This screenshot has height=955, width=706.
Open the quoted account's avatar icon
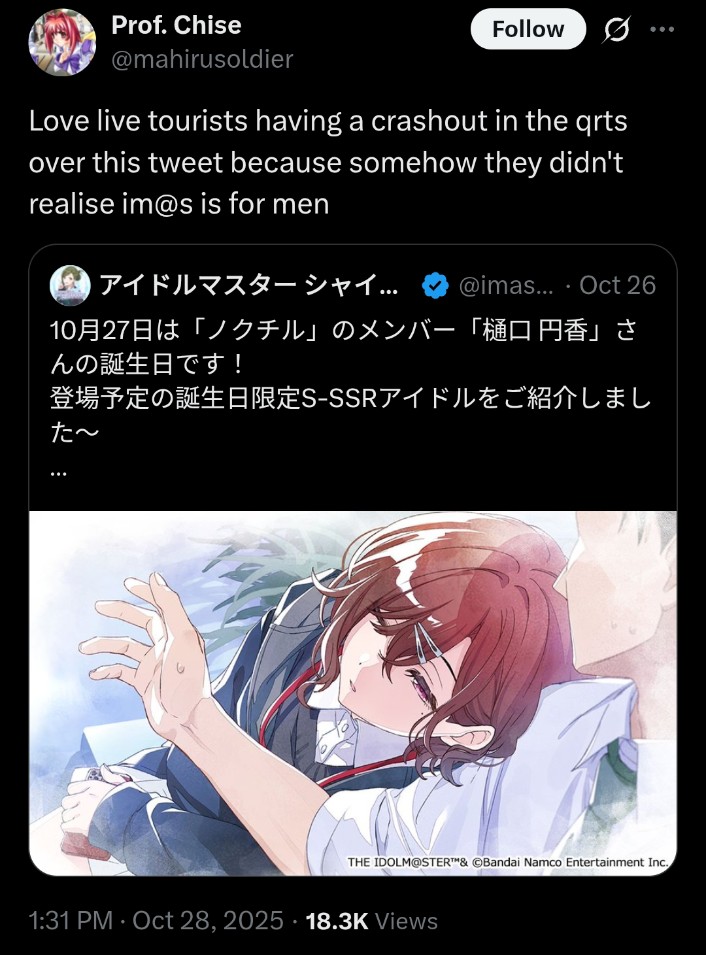pos(70,285)
